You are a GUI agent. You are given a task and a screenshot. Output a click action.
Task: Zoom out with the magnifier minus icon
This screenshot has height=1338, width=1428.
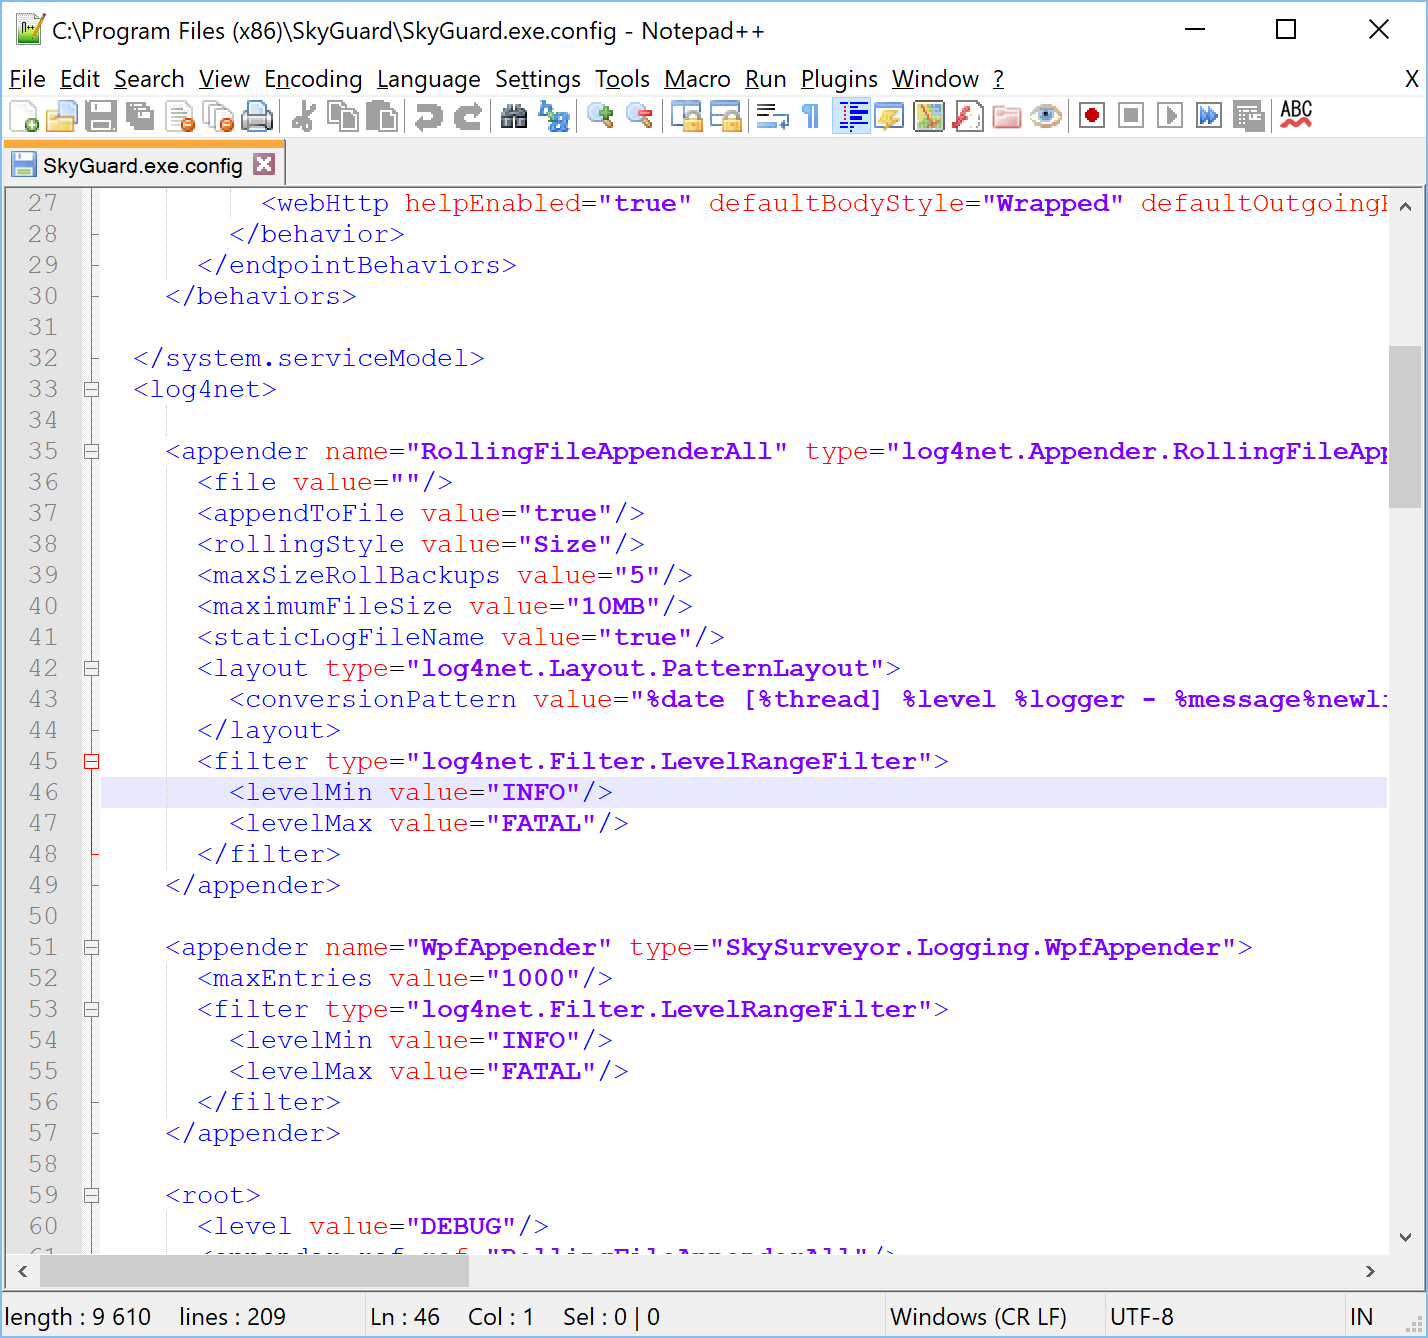click(x=639, y=117)
